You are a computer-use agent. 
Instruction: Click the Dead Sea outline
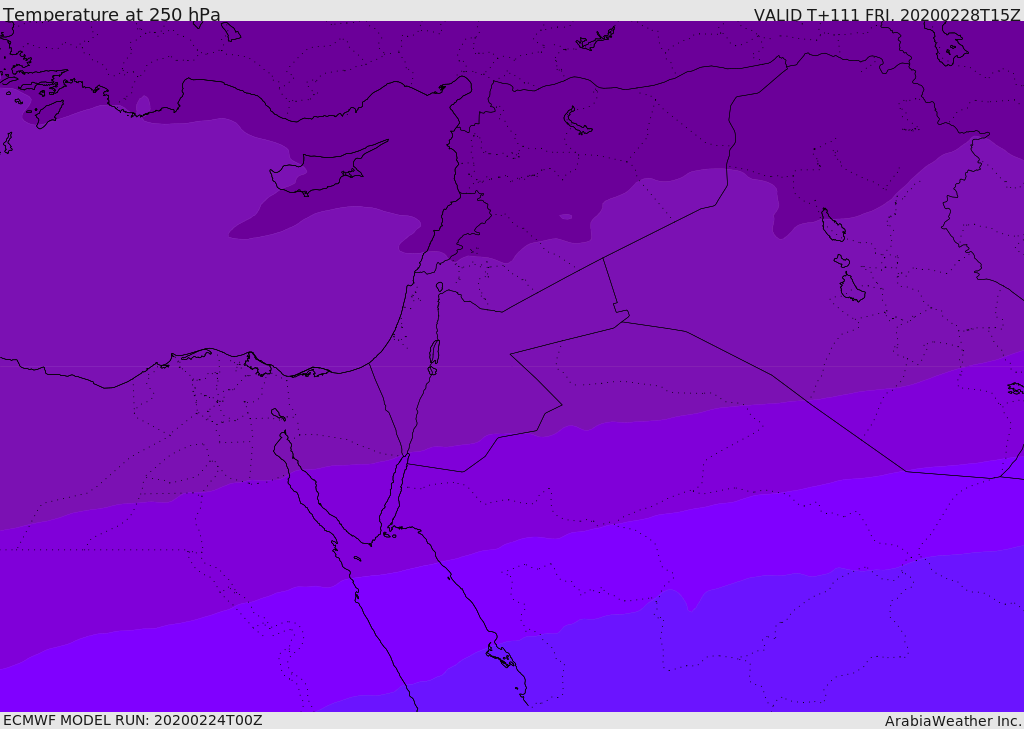434,353
